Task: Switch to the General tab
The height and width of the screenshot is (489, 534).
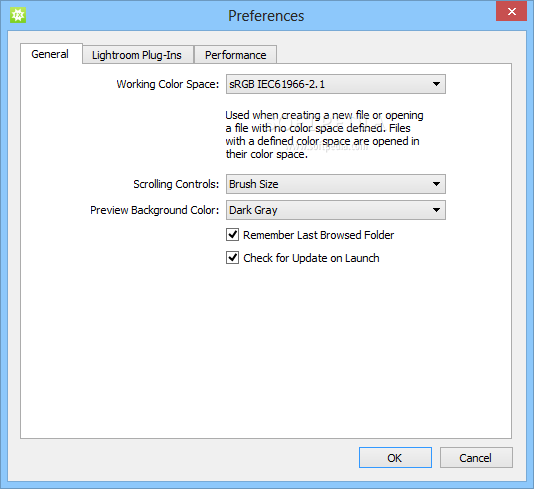Action: click(51, 54)
